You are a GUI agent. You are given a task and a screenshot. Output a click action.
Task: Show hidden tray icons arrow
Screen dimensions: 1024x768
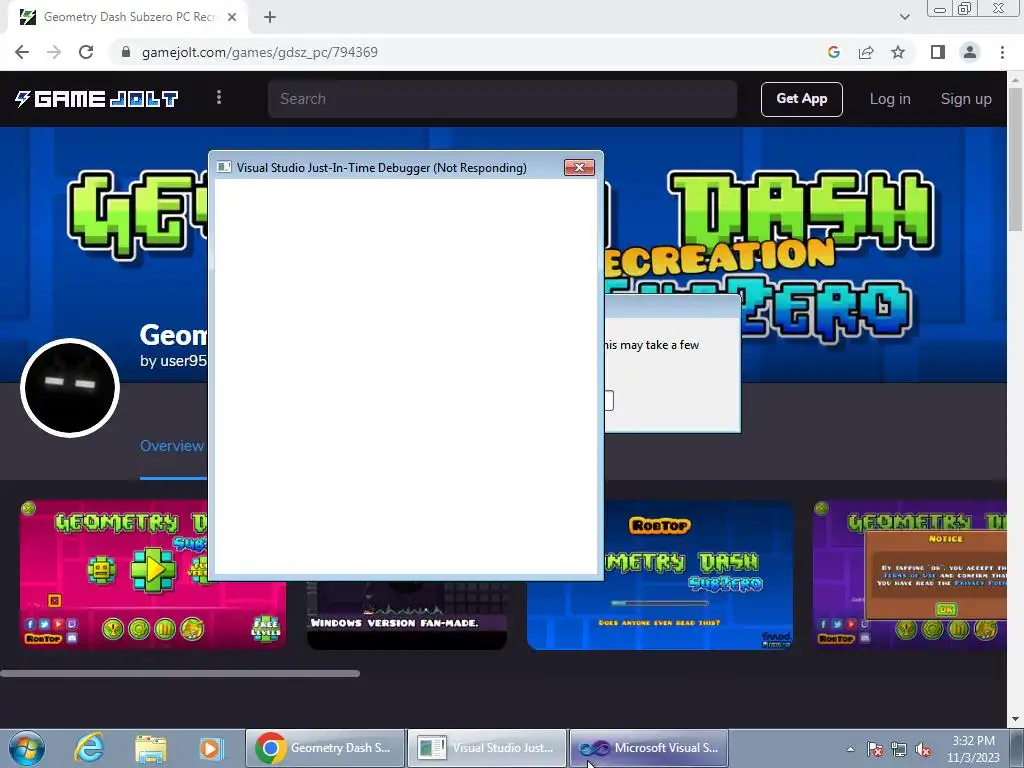850,749
